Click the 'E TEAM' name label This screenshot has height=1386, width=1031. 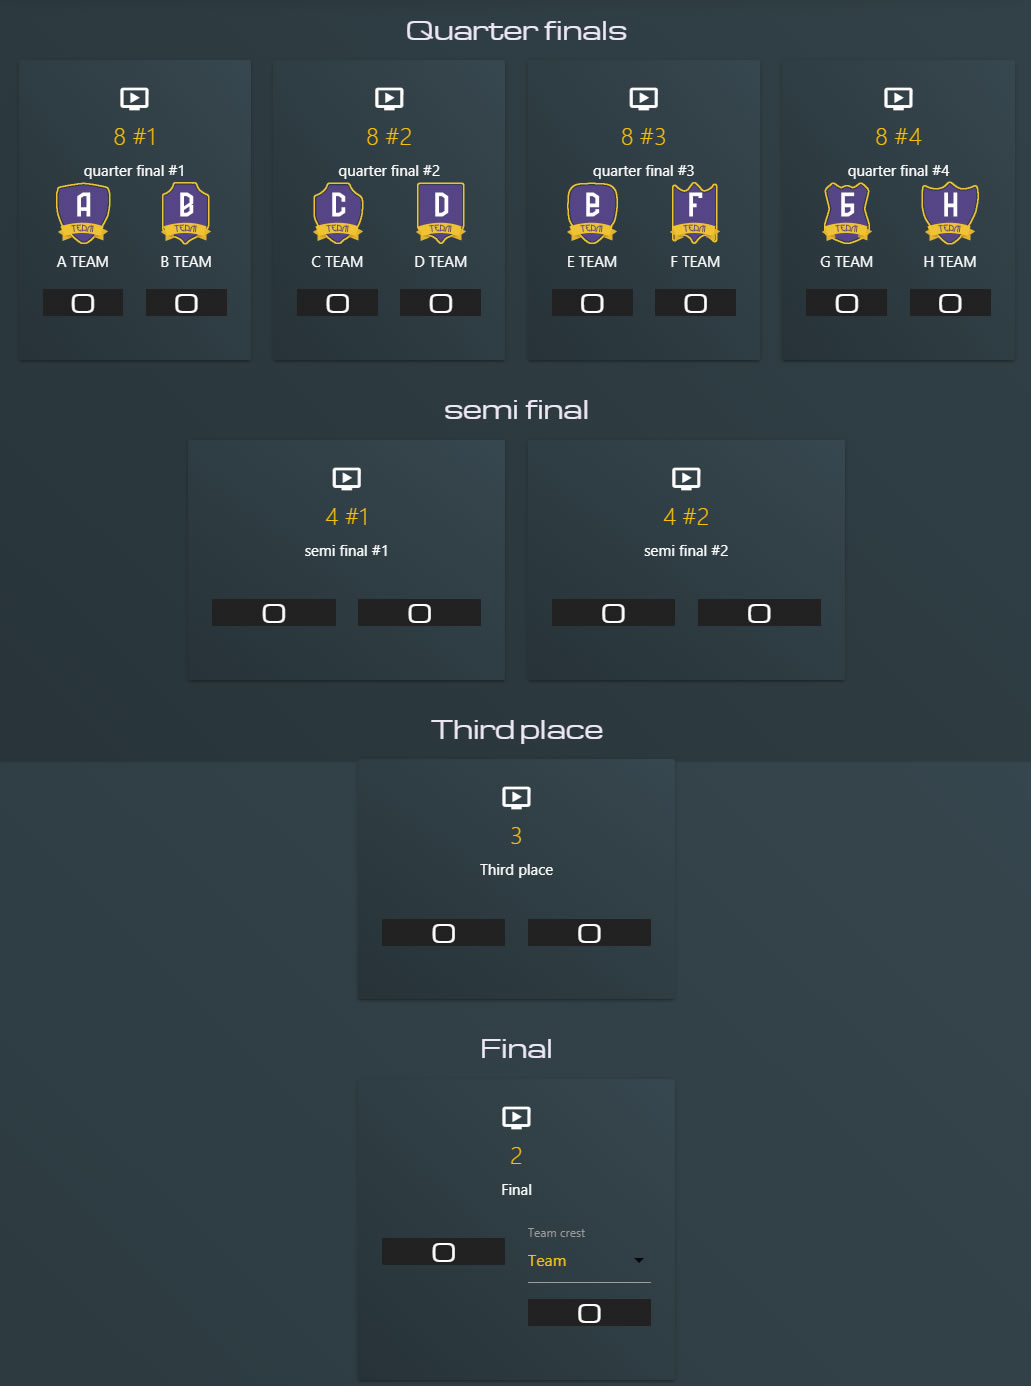tap(592, 262)
